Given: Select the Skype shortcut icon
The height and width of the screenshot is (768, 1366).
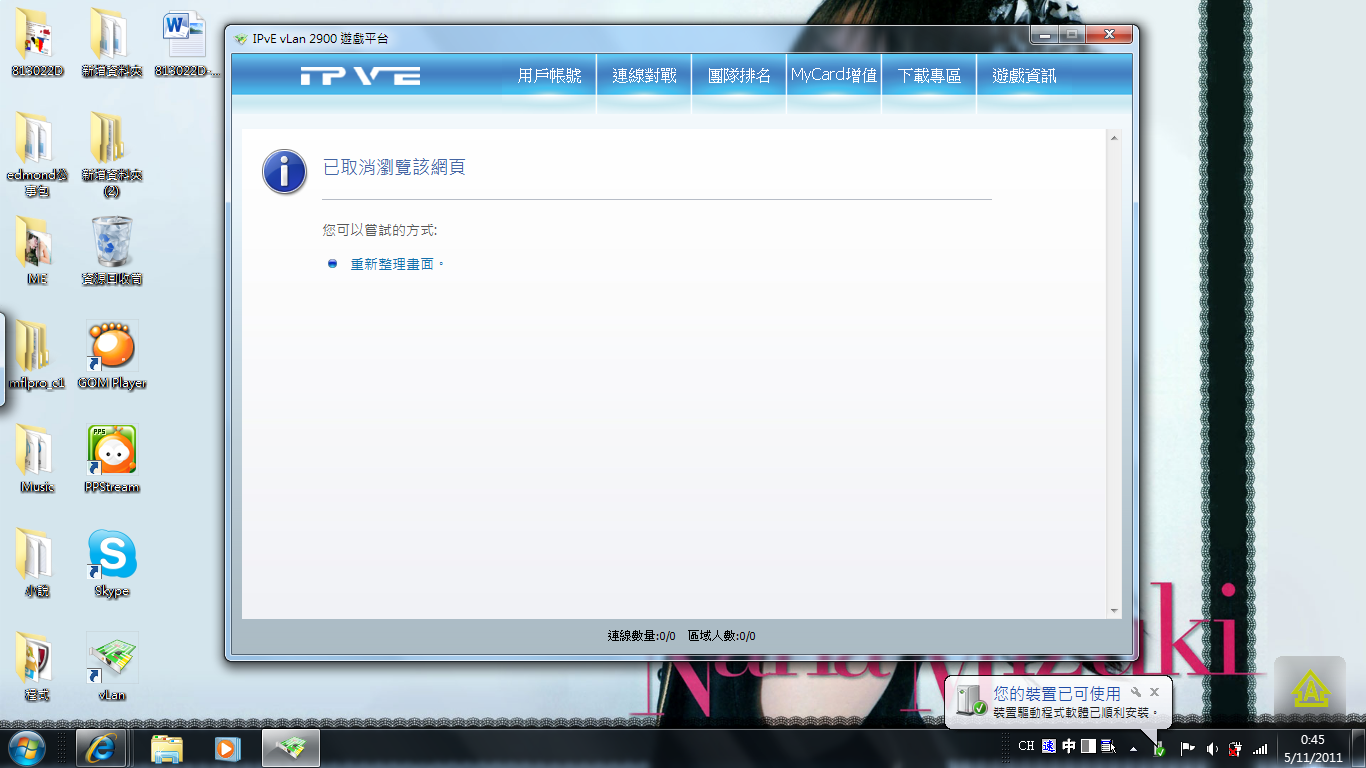Looking at the screenshot, I should 111,563.
